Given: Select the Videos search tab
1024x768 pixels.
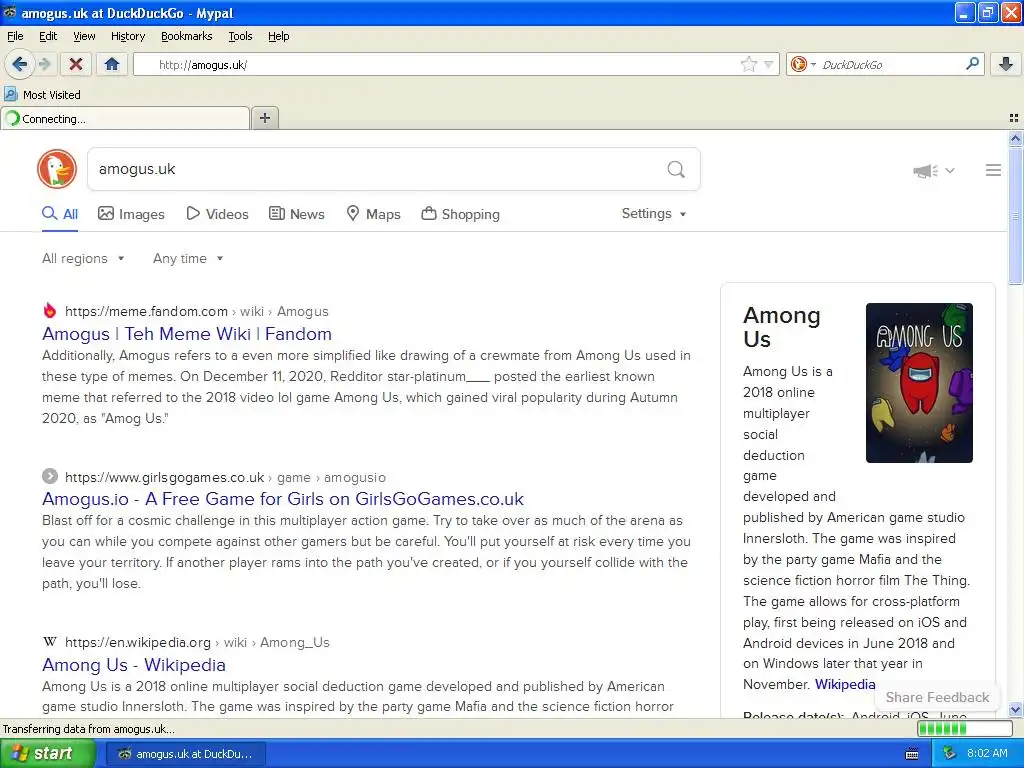Looking at the screenshot, I should pos(217,214).
